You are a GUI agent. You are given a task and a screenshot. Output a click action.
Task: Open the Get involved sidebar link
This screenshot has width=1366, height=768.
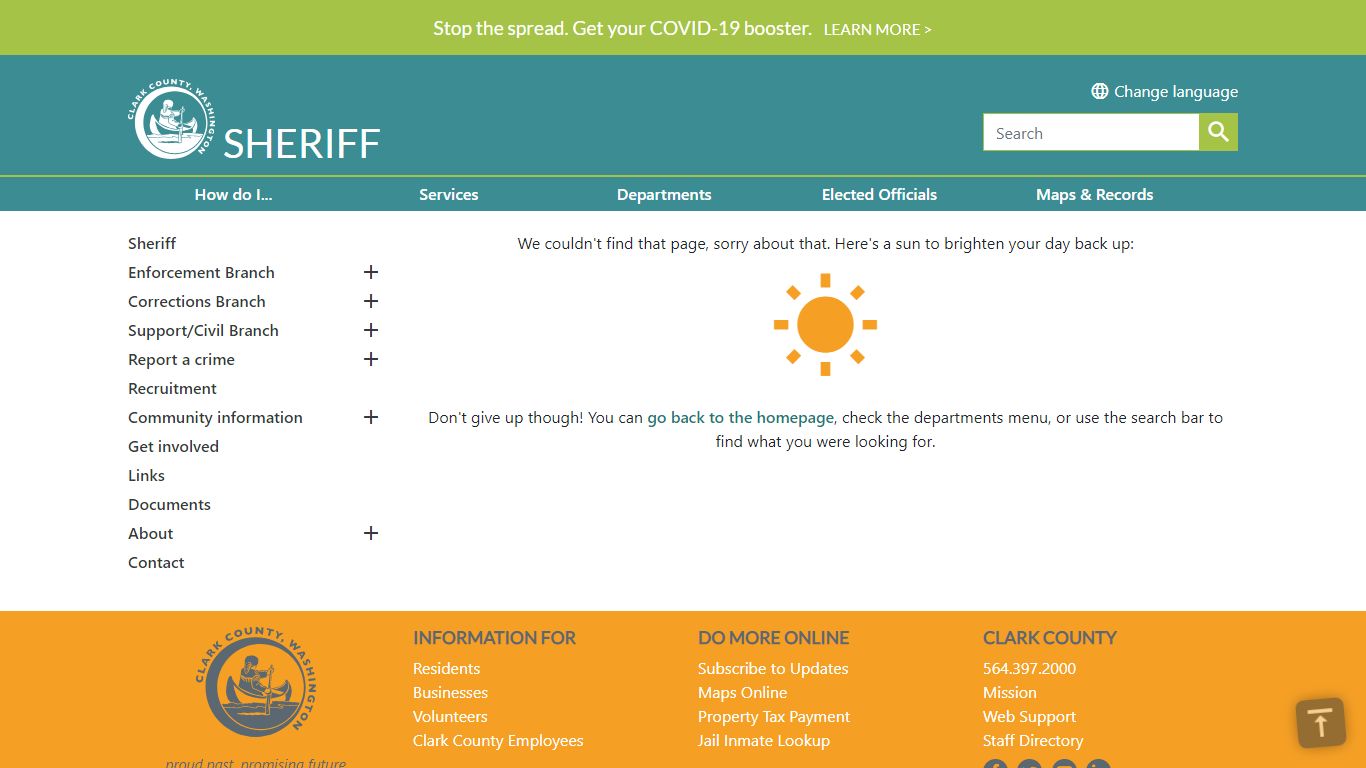pyautogui.click(x=173, y=446)
